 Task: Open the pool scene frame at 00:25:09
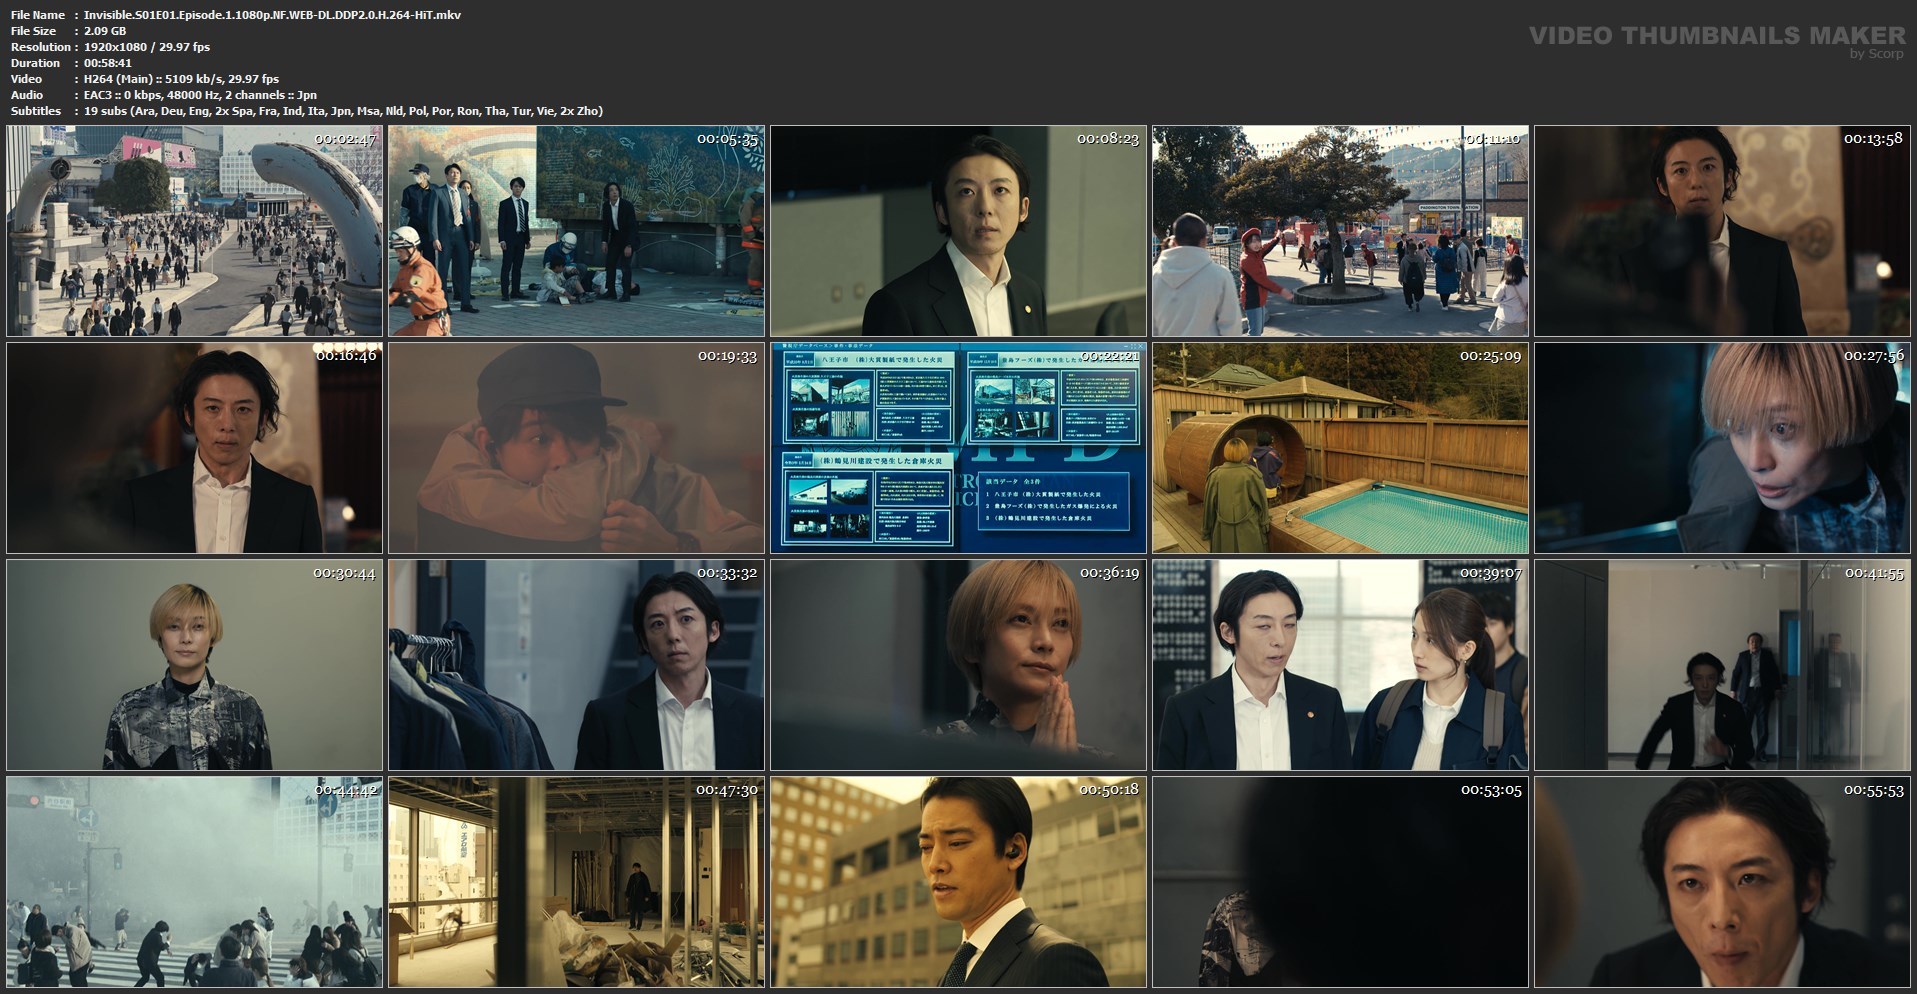click(x=1340, y=448)
